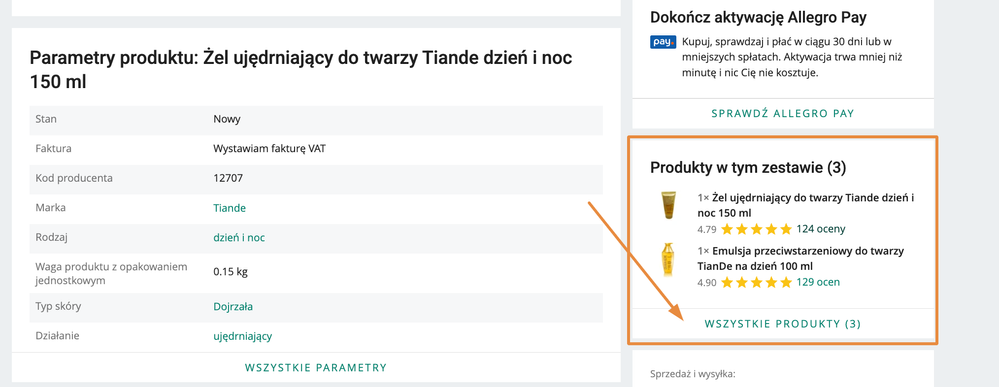Open the Tiande brand link

[229, 208]
